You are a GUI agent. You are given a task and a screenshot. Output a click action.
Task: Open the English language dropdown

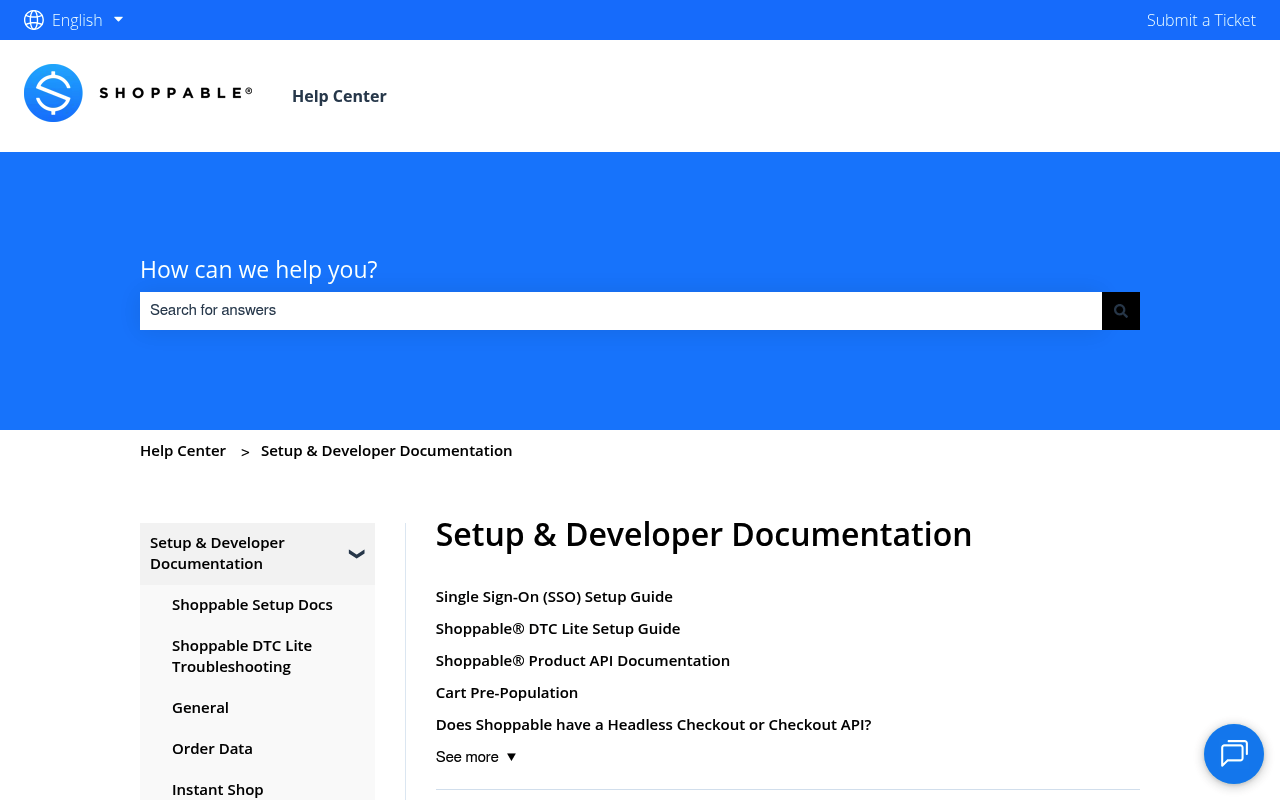tap(87, 20)
